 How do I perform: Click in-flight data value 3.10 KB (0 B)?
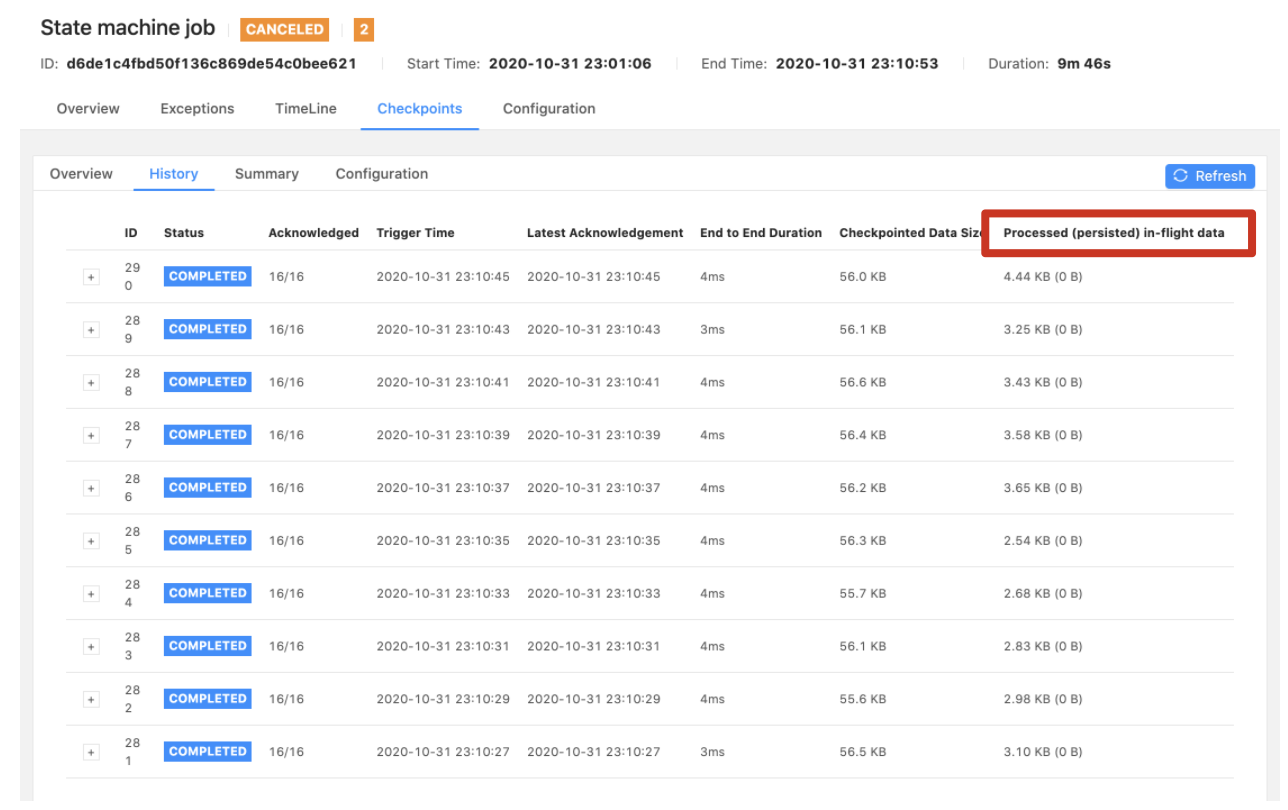(x=1043, y=752)
